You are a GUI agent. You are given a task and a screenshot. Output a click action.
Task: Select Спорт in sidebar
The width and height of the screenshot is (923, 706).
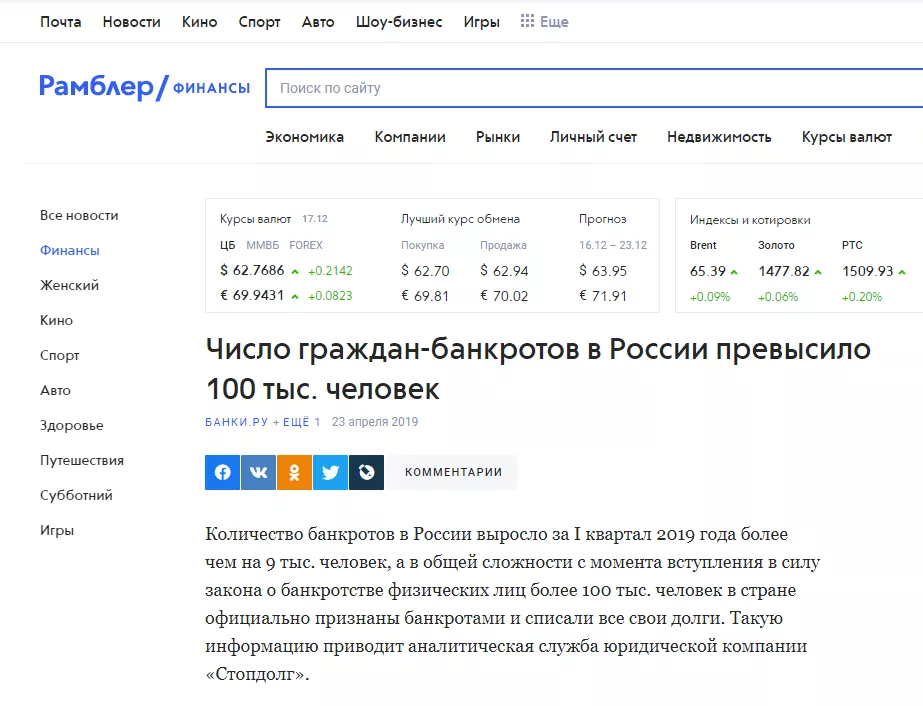[x=59, y=356]
